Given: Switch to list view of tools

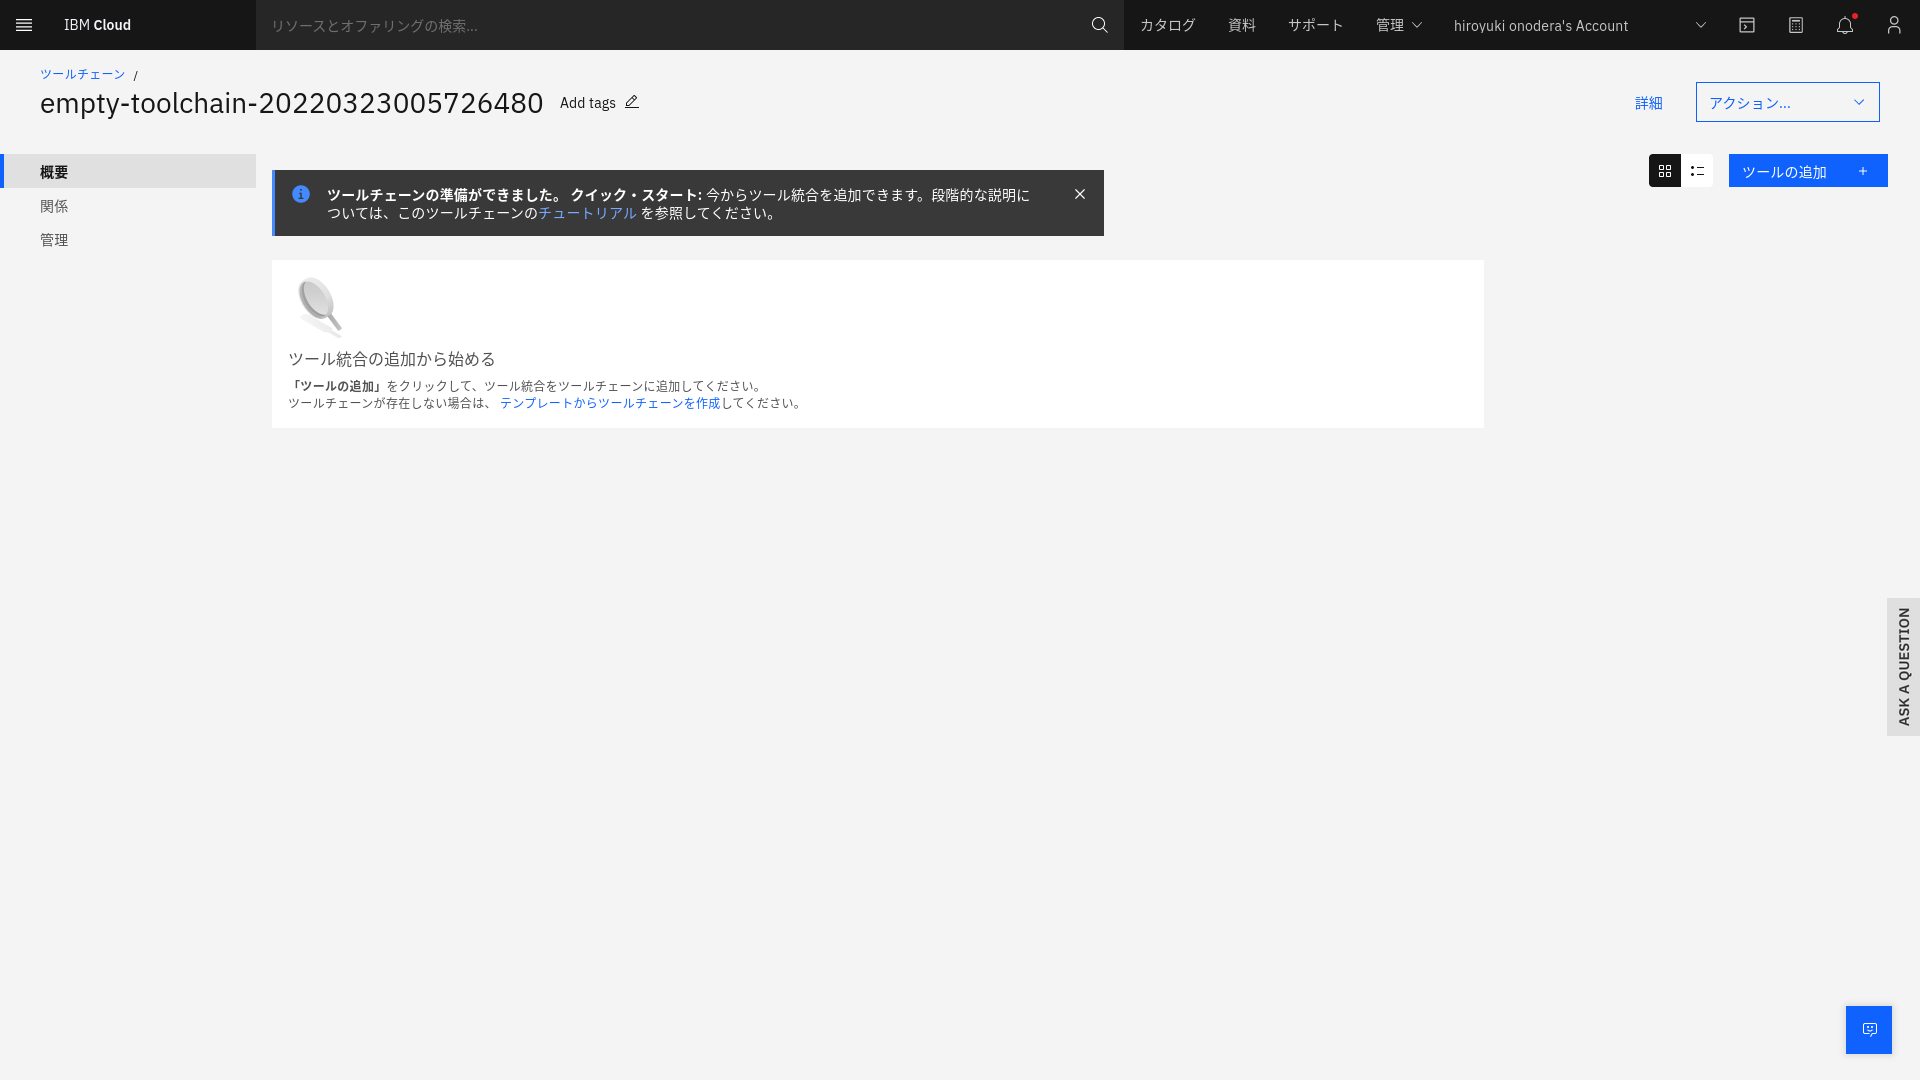Looking at the screenshot, I should (x=1696, y=171).
